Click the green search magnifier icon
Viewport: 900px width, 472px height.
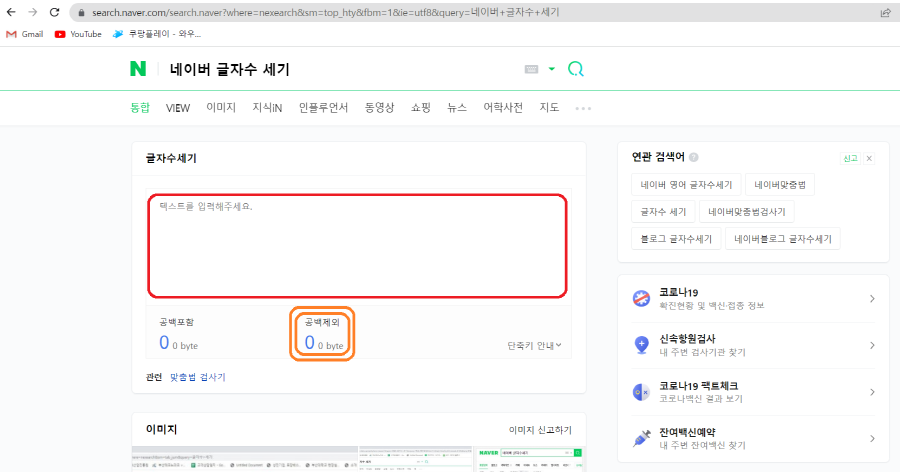pyautogui.click(x=576, y=69)
